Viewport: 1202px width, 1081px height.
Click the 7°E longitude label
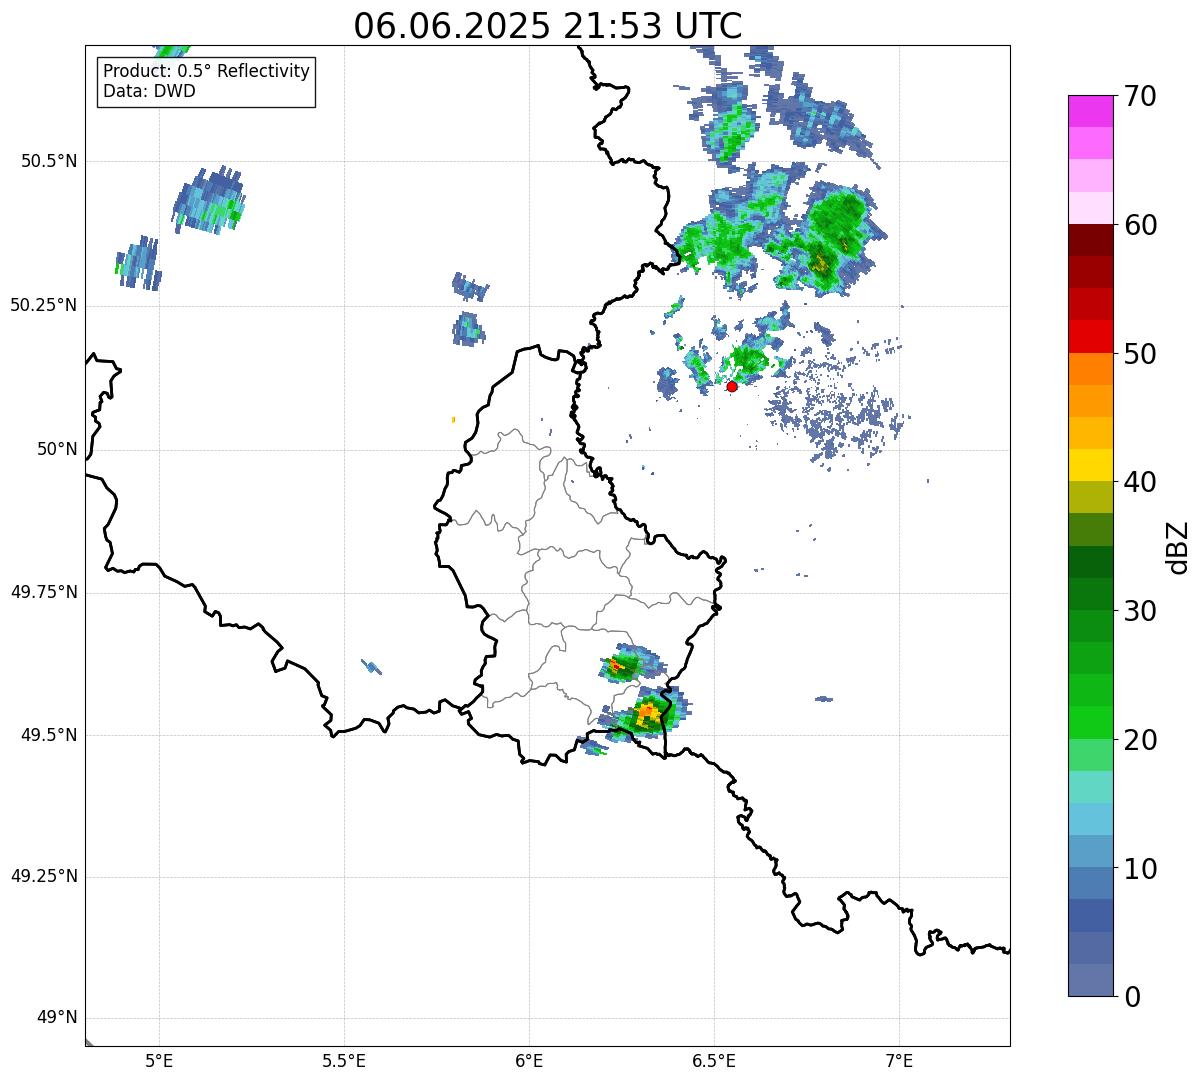[x=900, y=1061]
